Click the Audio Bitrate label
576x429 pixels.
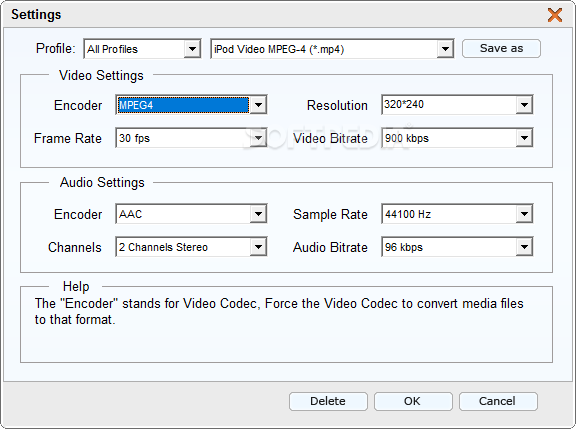click(x=330, y=247)
